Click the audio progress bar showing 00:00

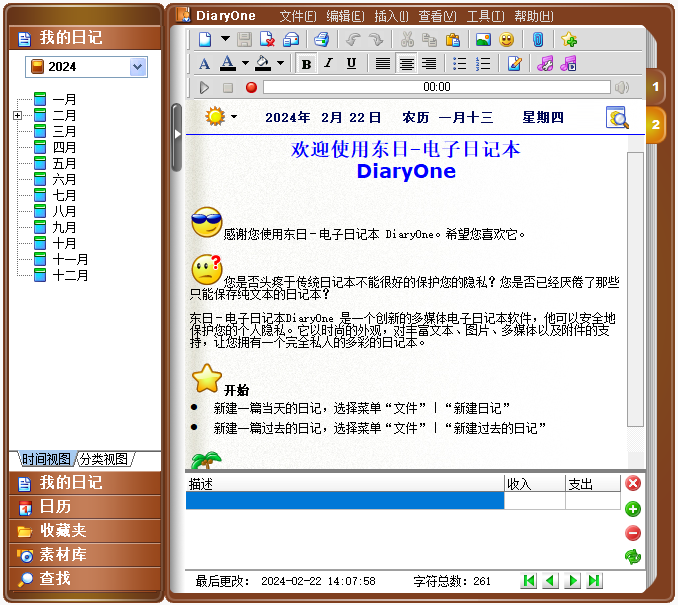[437, 87]
